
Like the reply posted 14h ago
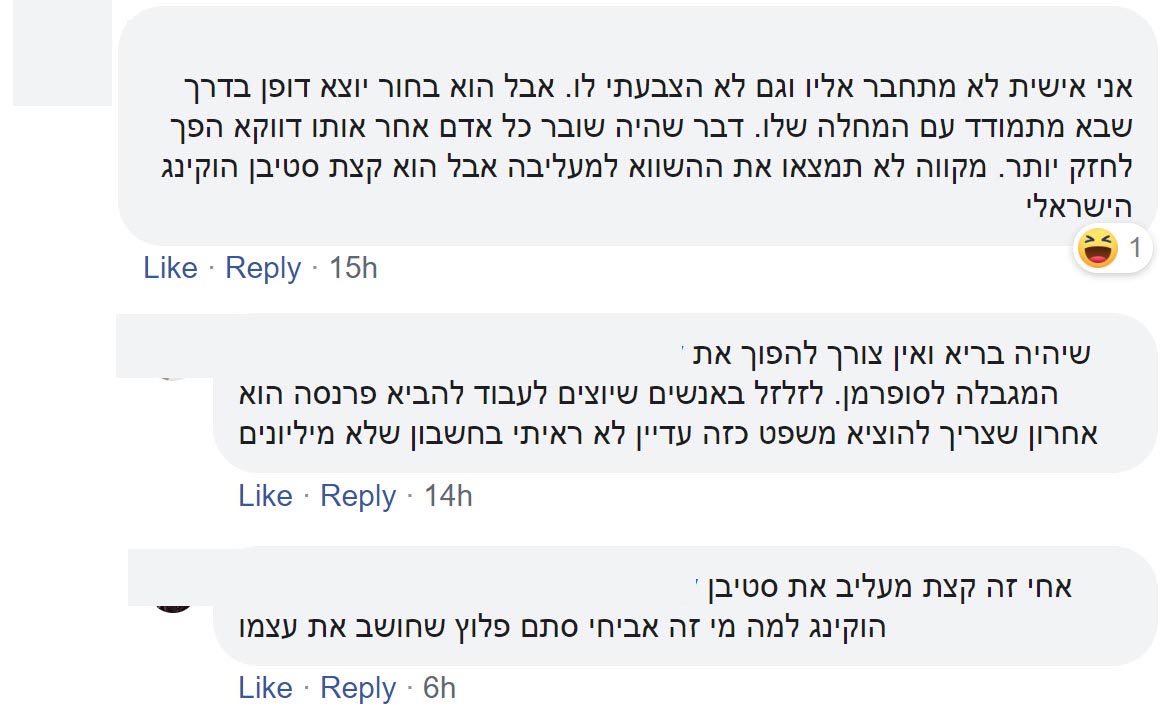point(265,496)
